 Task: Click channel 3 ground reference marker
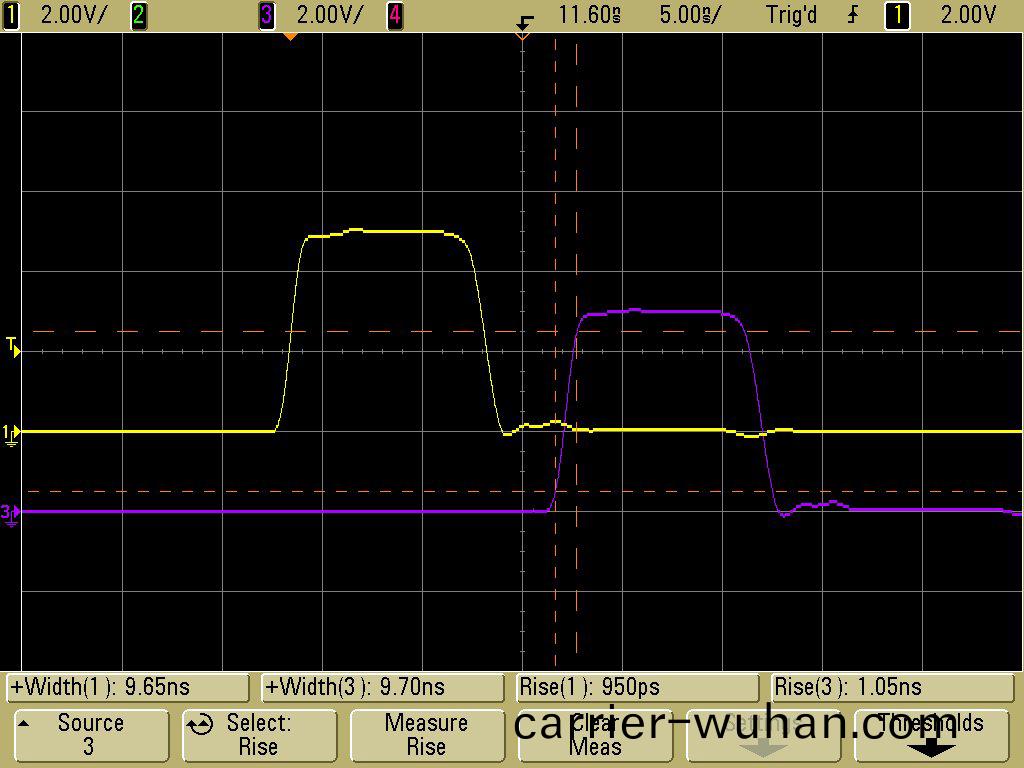[10, 512]
